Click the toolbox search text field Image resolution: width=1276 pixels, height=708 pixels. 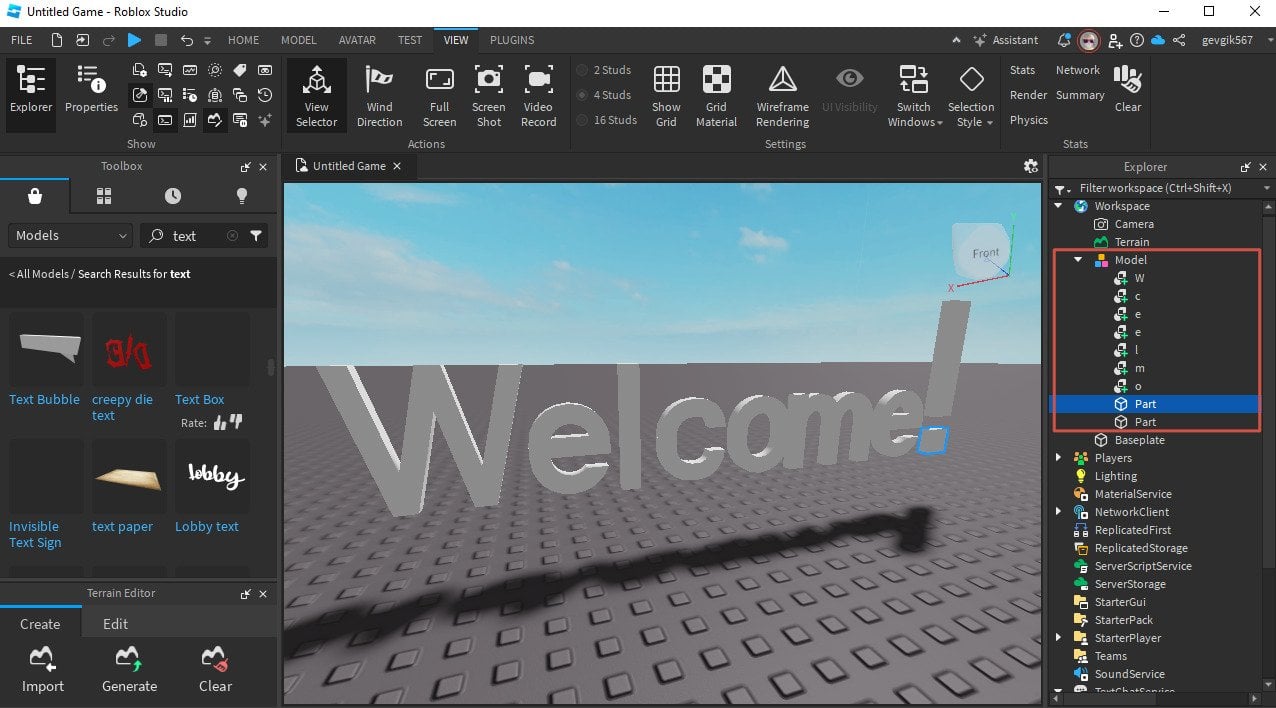pos(196,236)
